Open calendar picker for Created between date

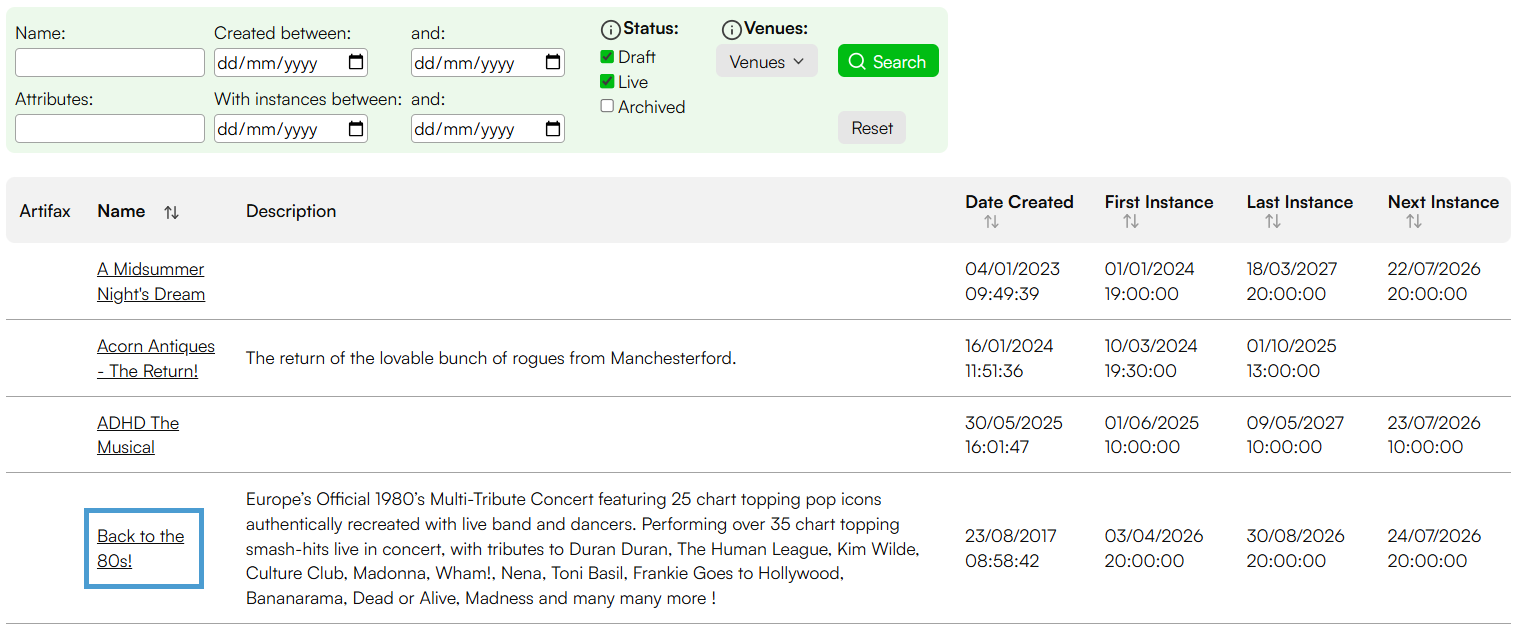coord(356,63)
